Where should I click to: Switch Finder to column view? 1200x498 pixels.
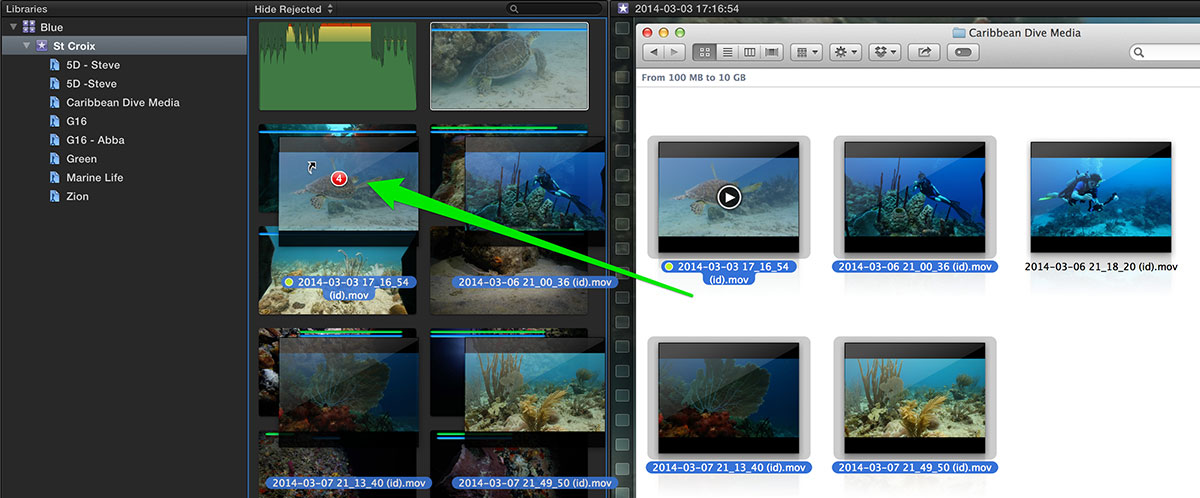(749, 52)
